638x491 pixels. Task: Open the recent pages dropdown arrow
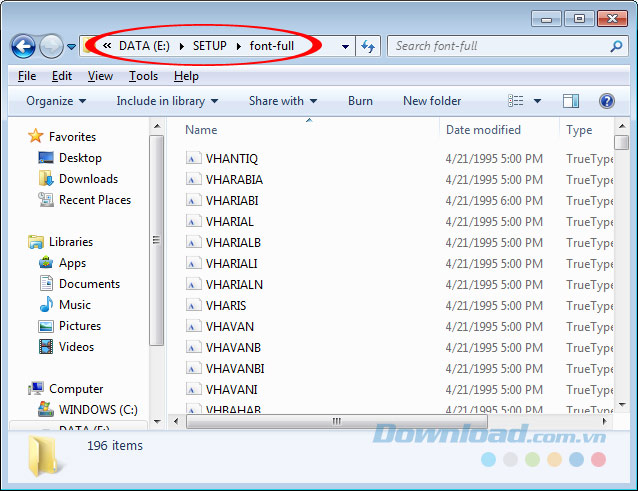(72, 47)
